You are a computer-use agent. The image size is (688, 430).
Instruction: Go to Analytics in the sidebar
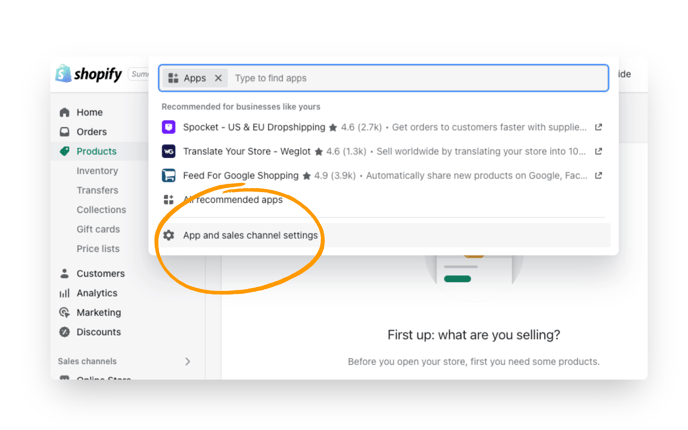click(x=96, y=293)
